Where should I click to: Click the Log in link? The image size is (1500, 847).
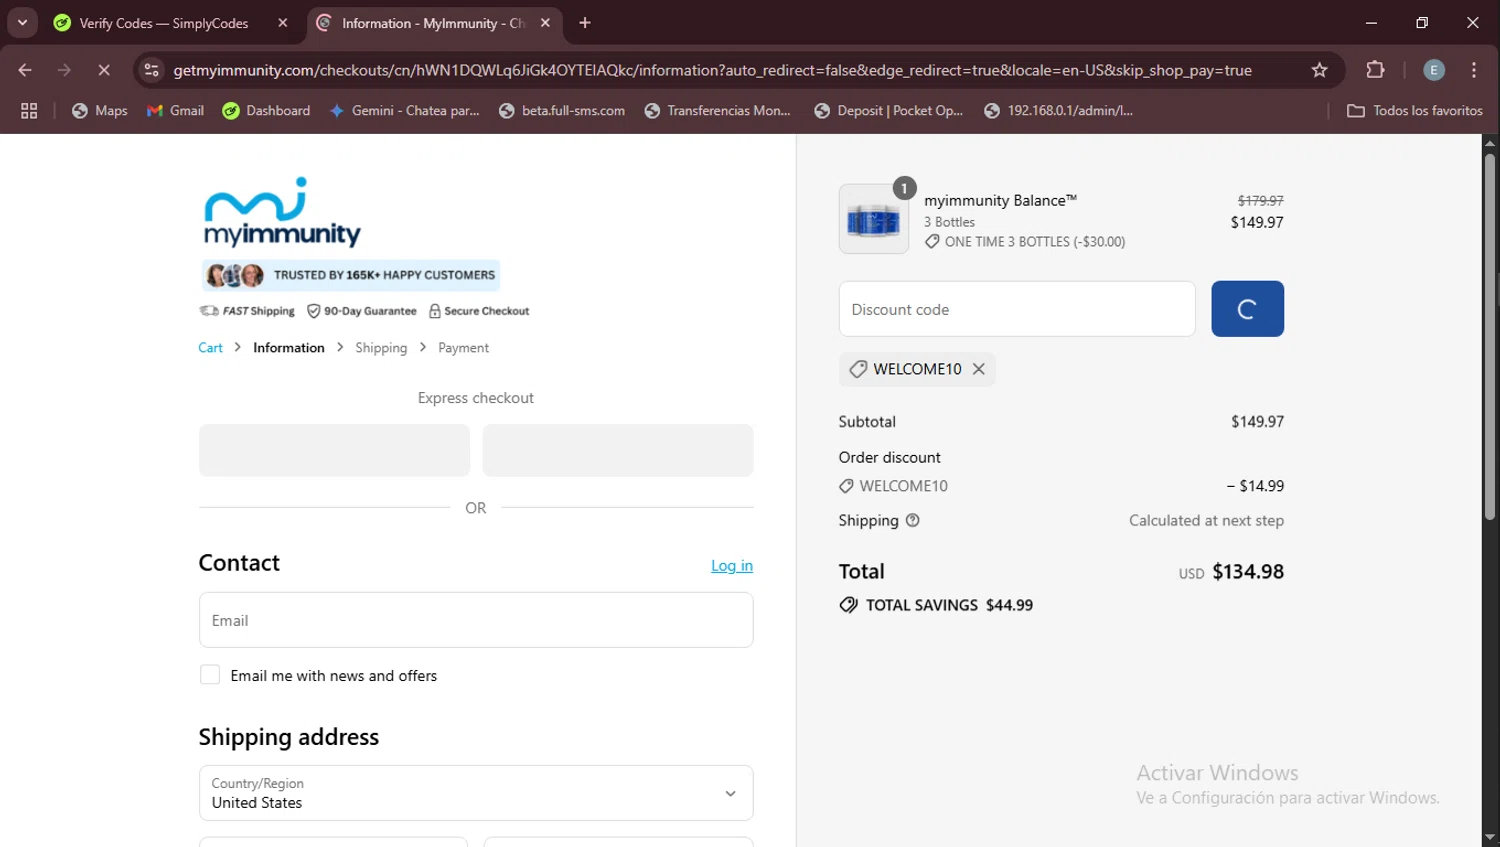(x=732, y=566)
